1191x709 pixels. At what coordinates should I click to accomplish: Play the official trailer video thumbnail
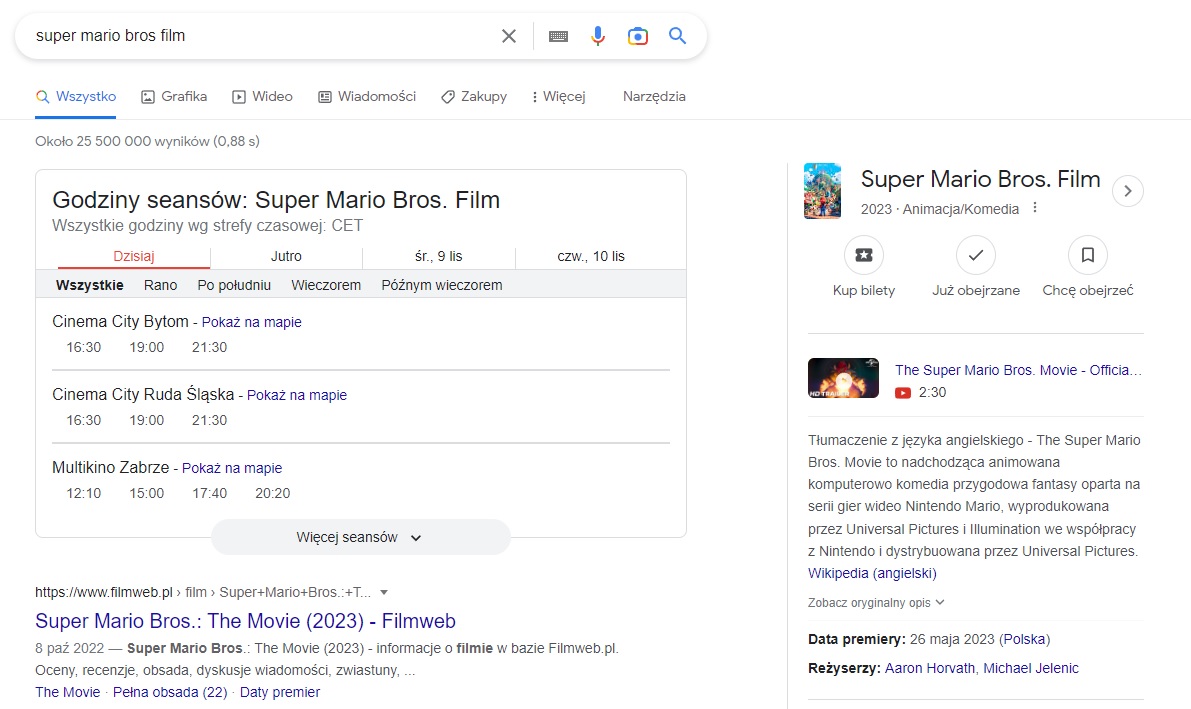point(843,378)
